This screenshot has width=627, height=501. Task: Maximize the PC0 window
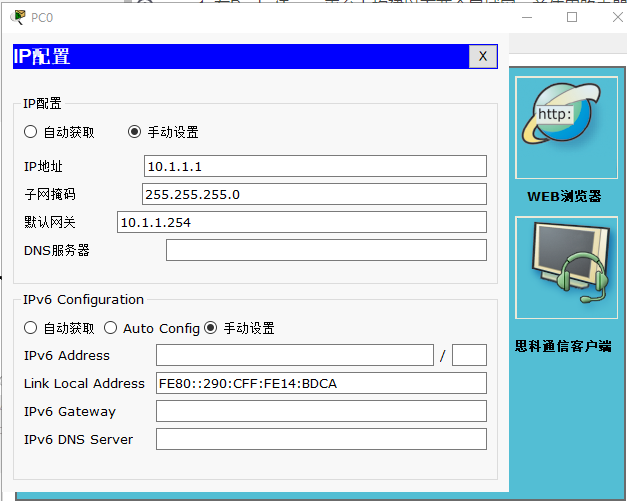(572, 17)
